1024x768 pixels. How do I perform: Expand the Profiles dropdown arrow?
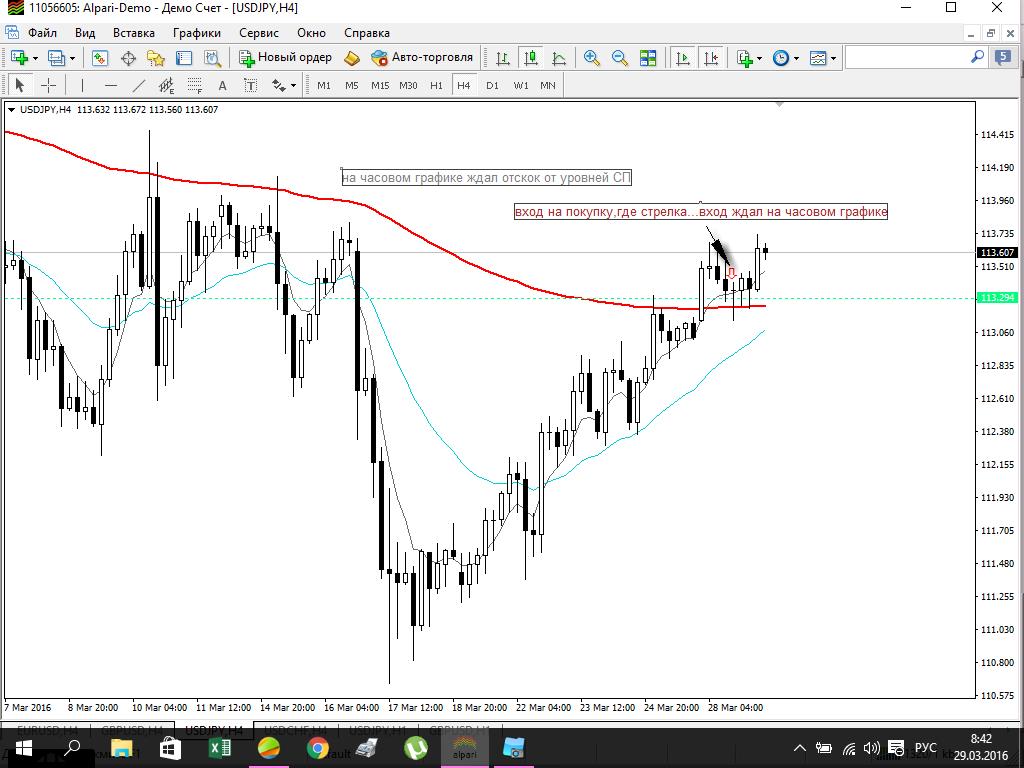pos(72,59)
